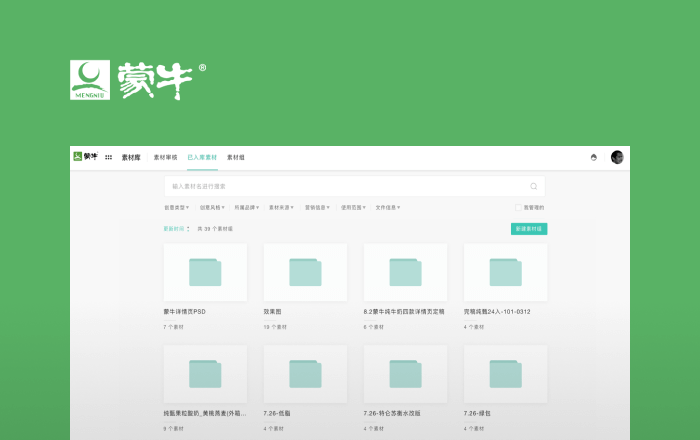The image size is (700, 440).
Task: Open the app grid menu icon
Action: point(108,157)
